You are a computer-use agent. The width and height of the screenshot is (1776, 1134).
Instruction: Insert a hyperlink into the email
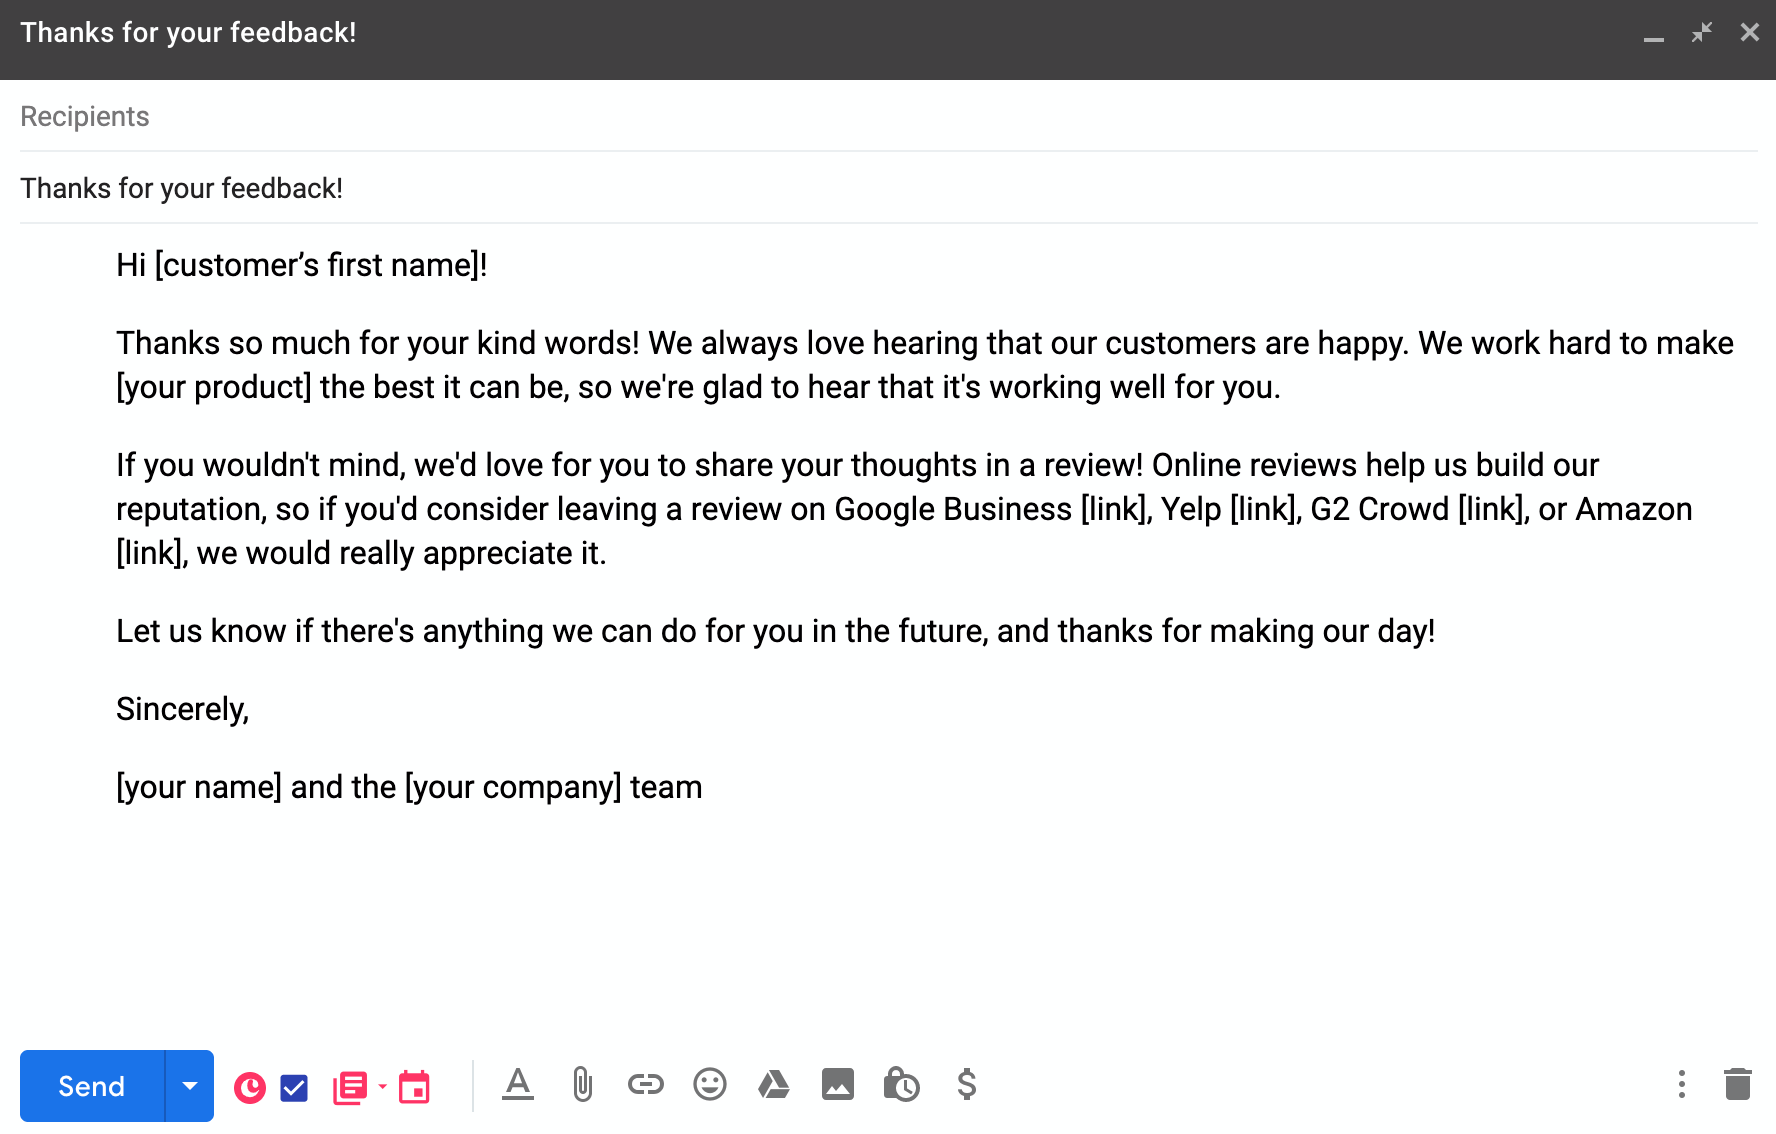point(645,1085)
